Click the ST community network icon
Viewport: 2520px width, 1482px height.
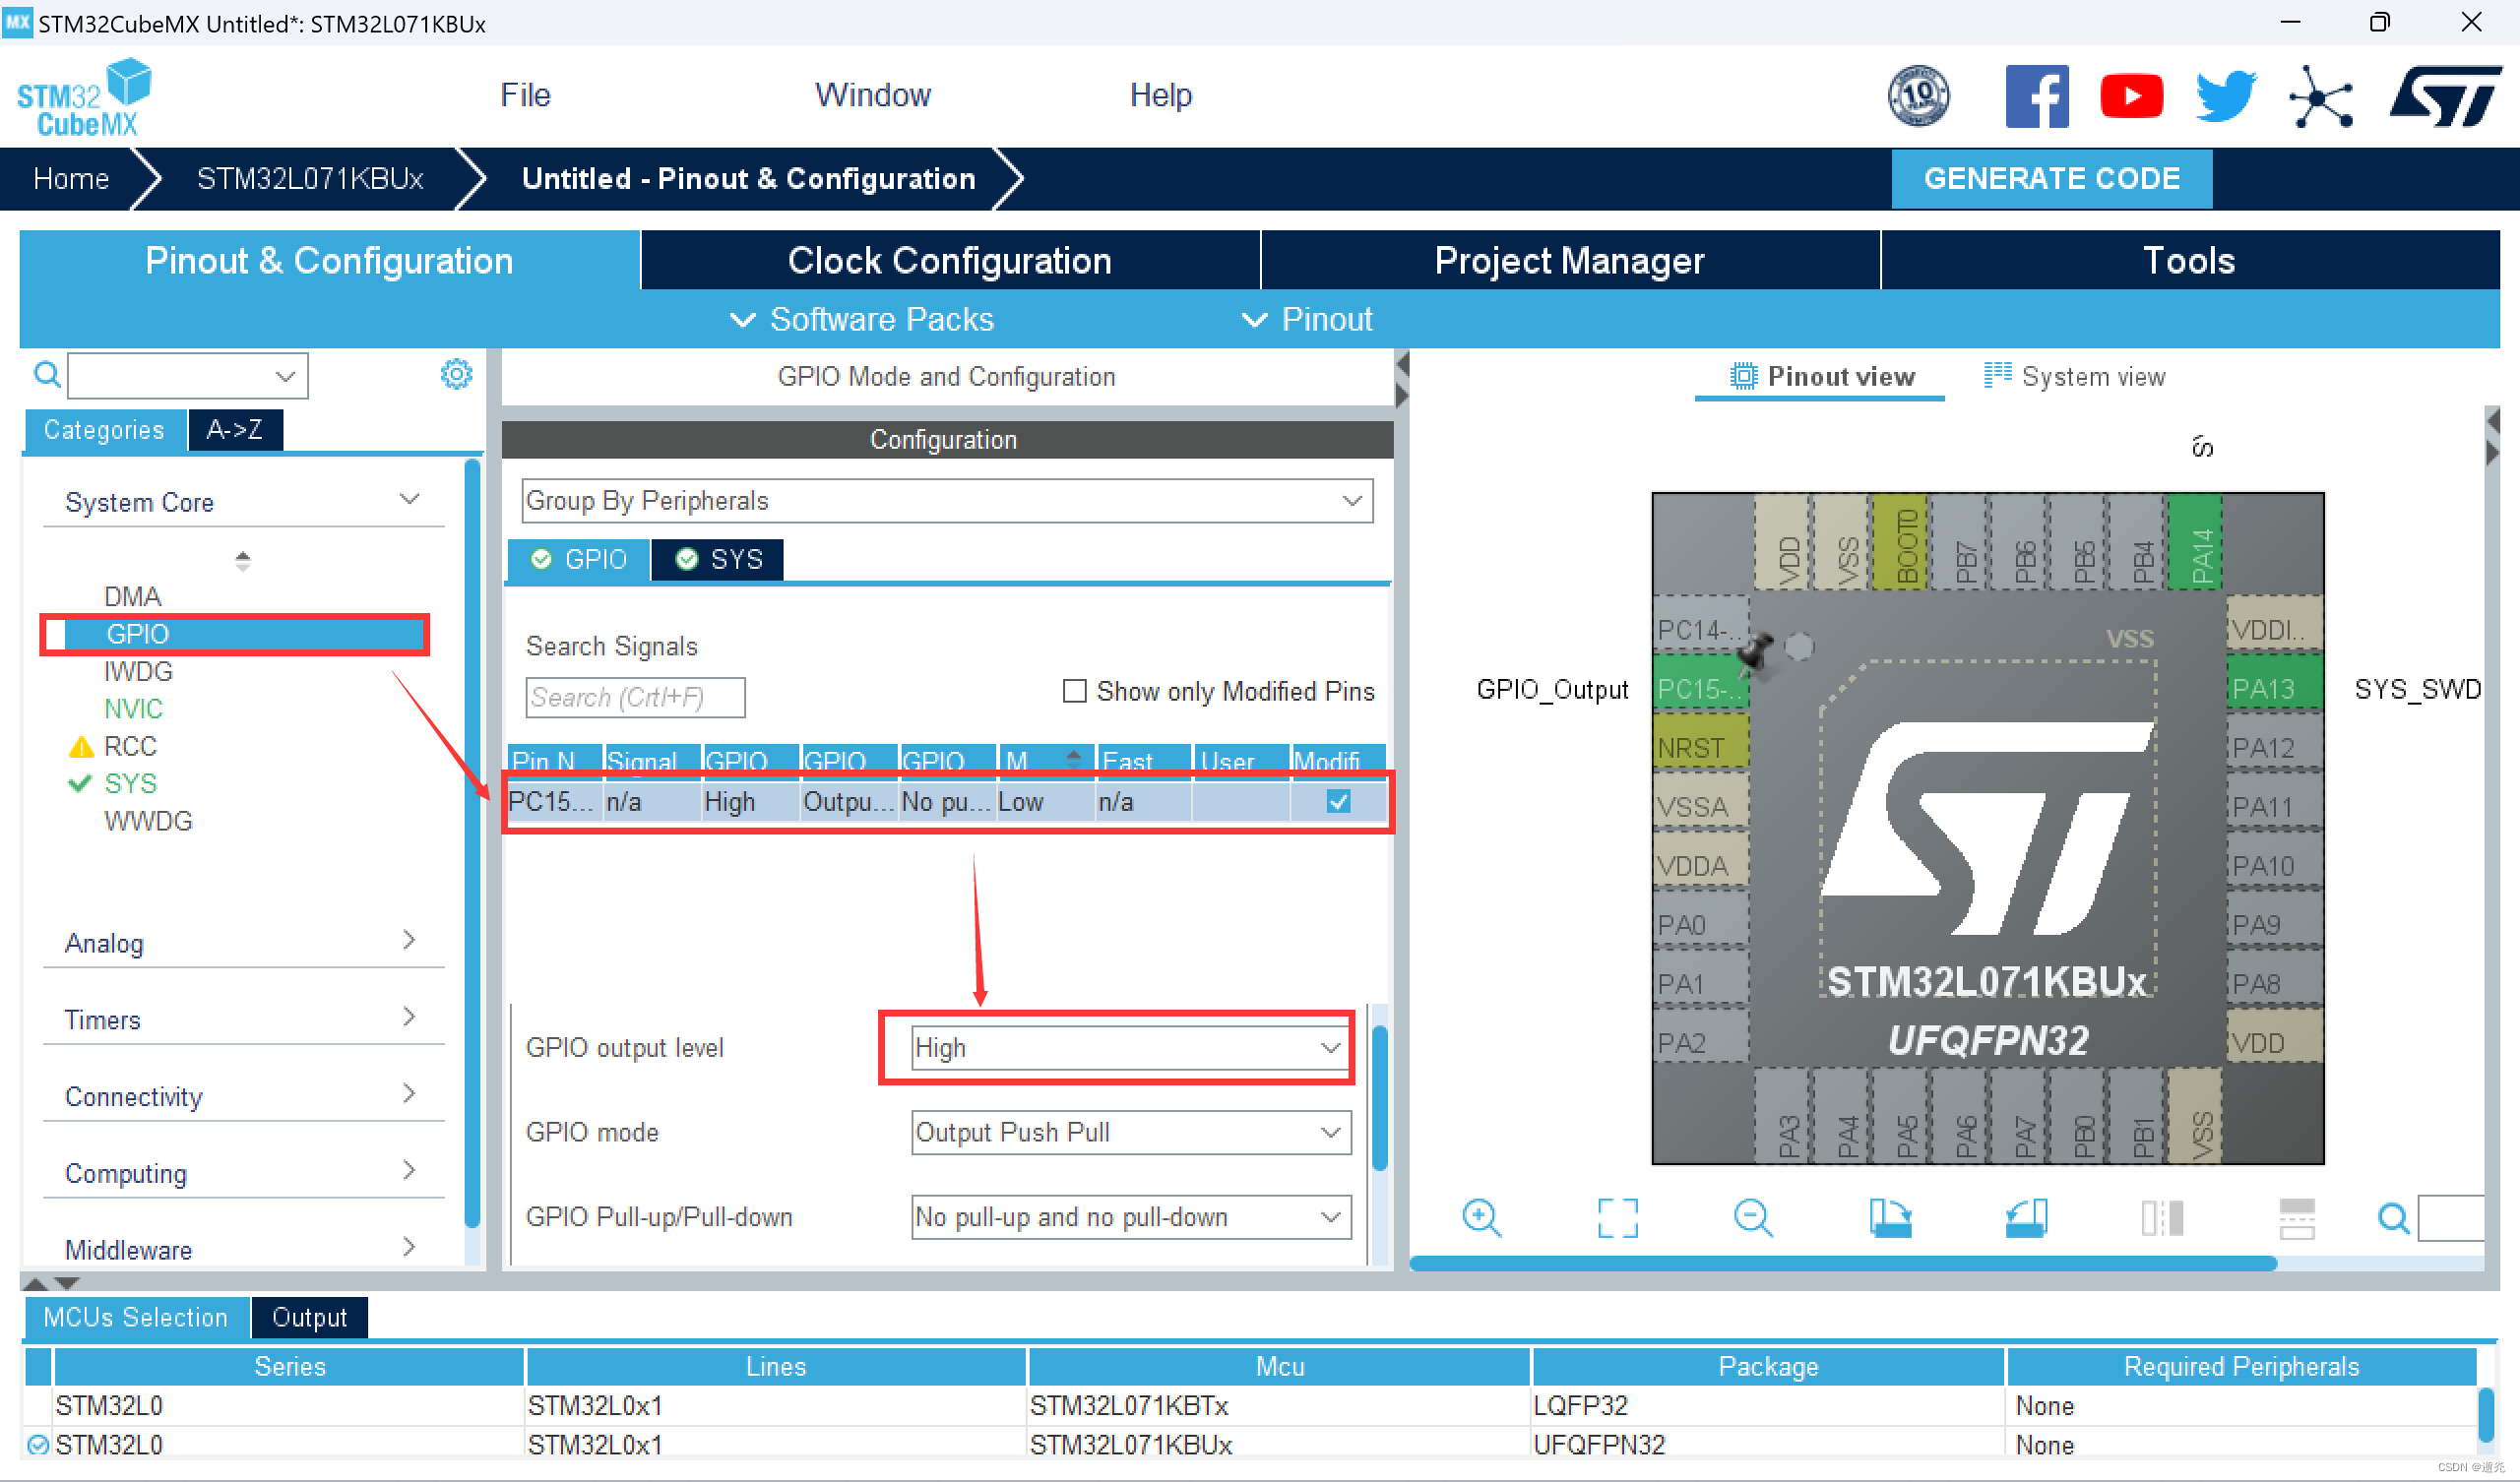[x=2320, y=98]
